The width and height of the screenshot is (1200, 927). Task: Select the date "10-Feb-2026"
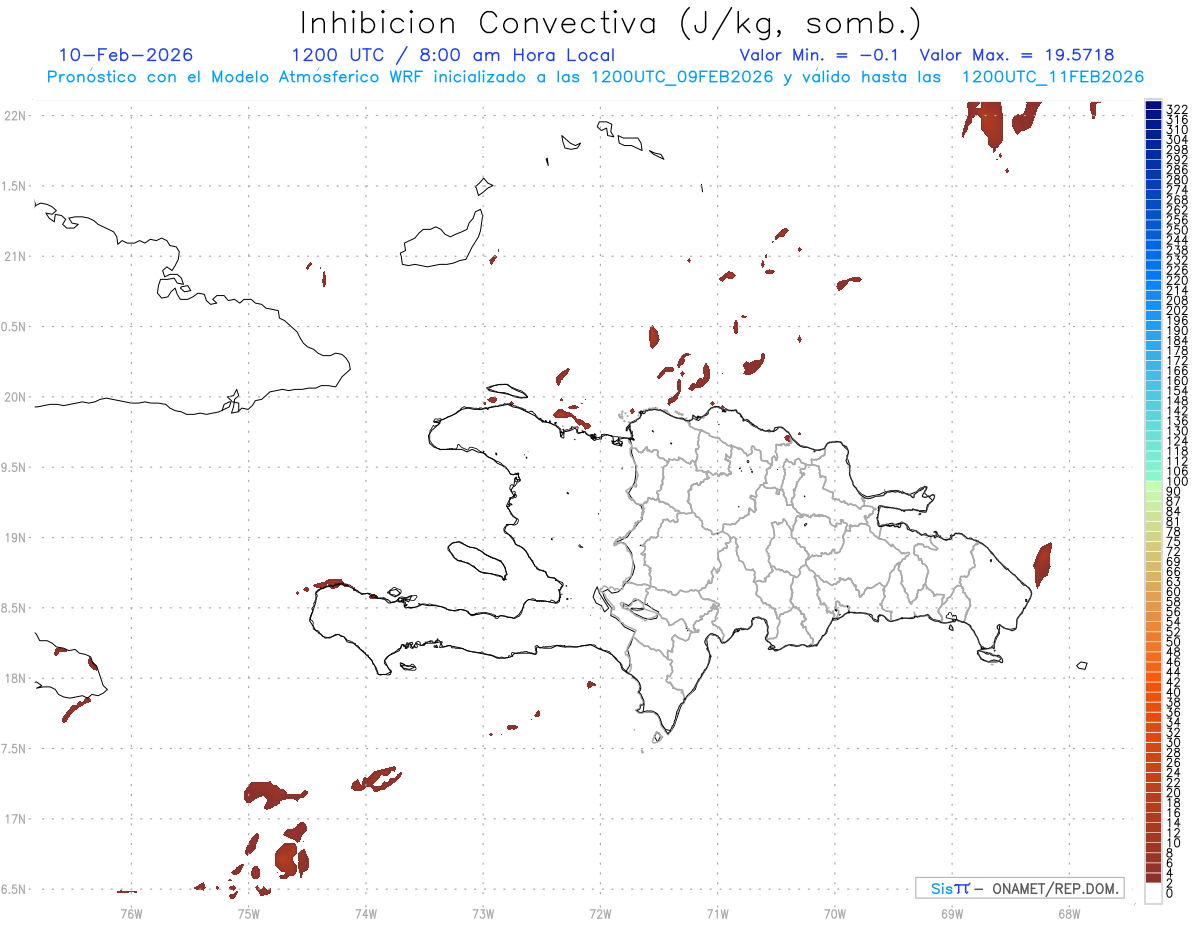(x=126, y=55)
